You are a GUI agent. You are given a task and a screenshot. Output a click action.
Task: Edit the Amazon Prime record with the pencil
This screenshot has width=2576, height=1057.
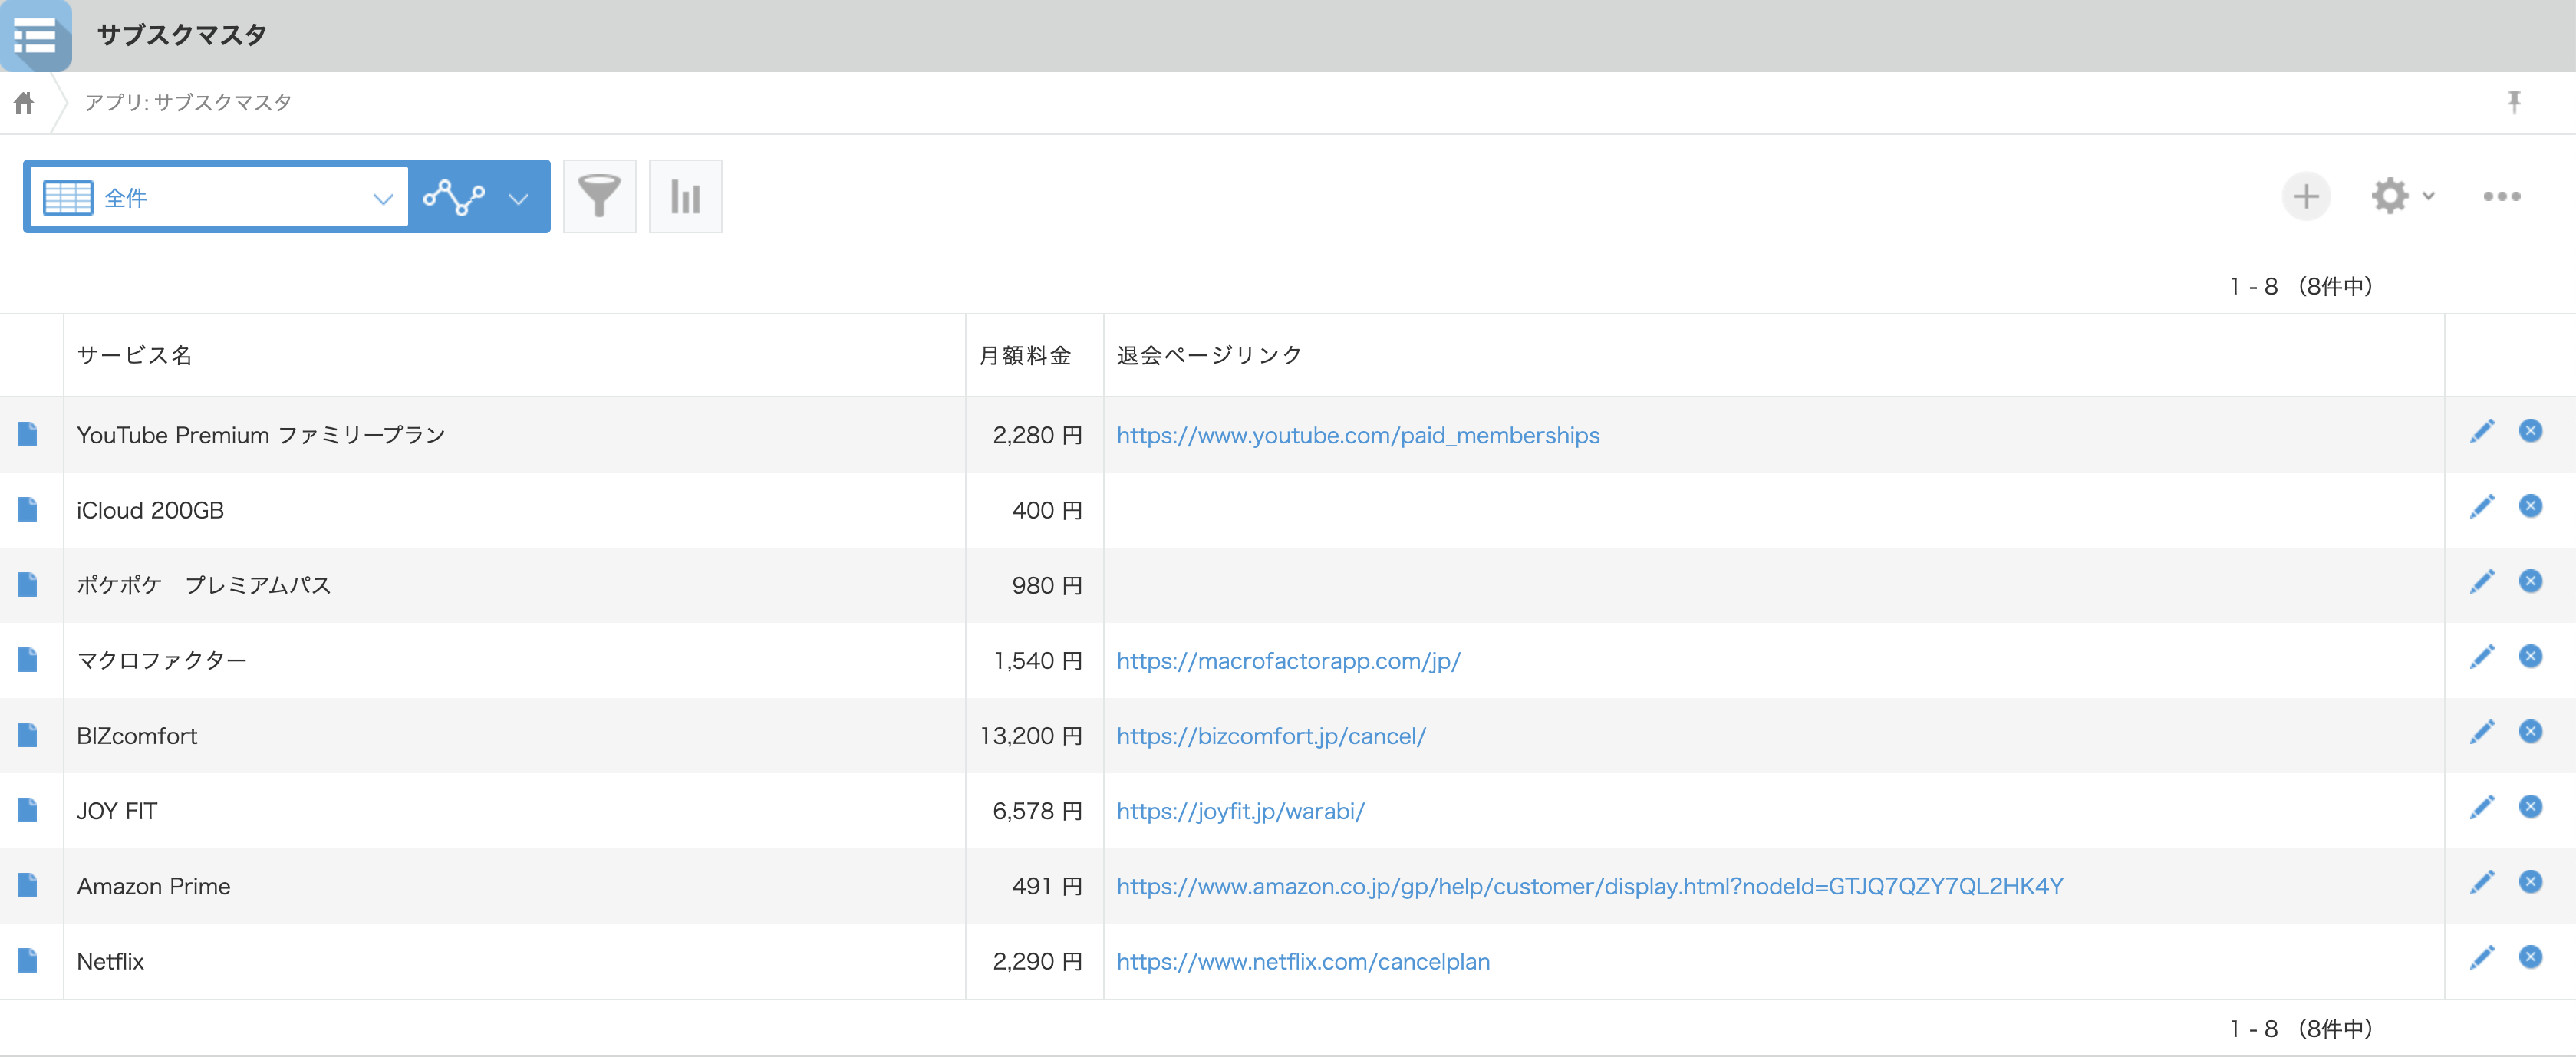pyautogui.click(x=2482, y=881)
